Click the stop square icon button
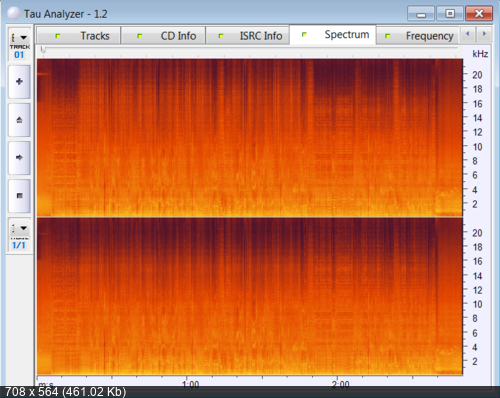The width and height of the screenshot is (500, 398). click(x=19, y=196)
